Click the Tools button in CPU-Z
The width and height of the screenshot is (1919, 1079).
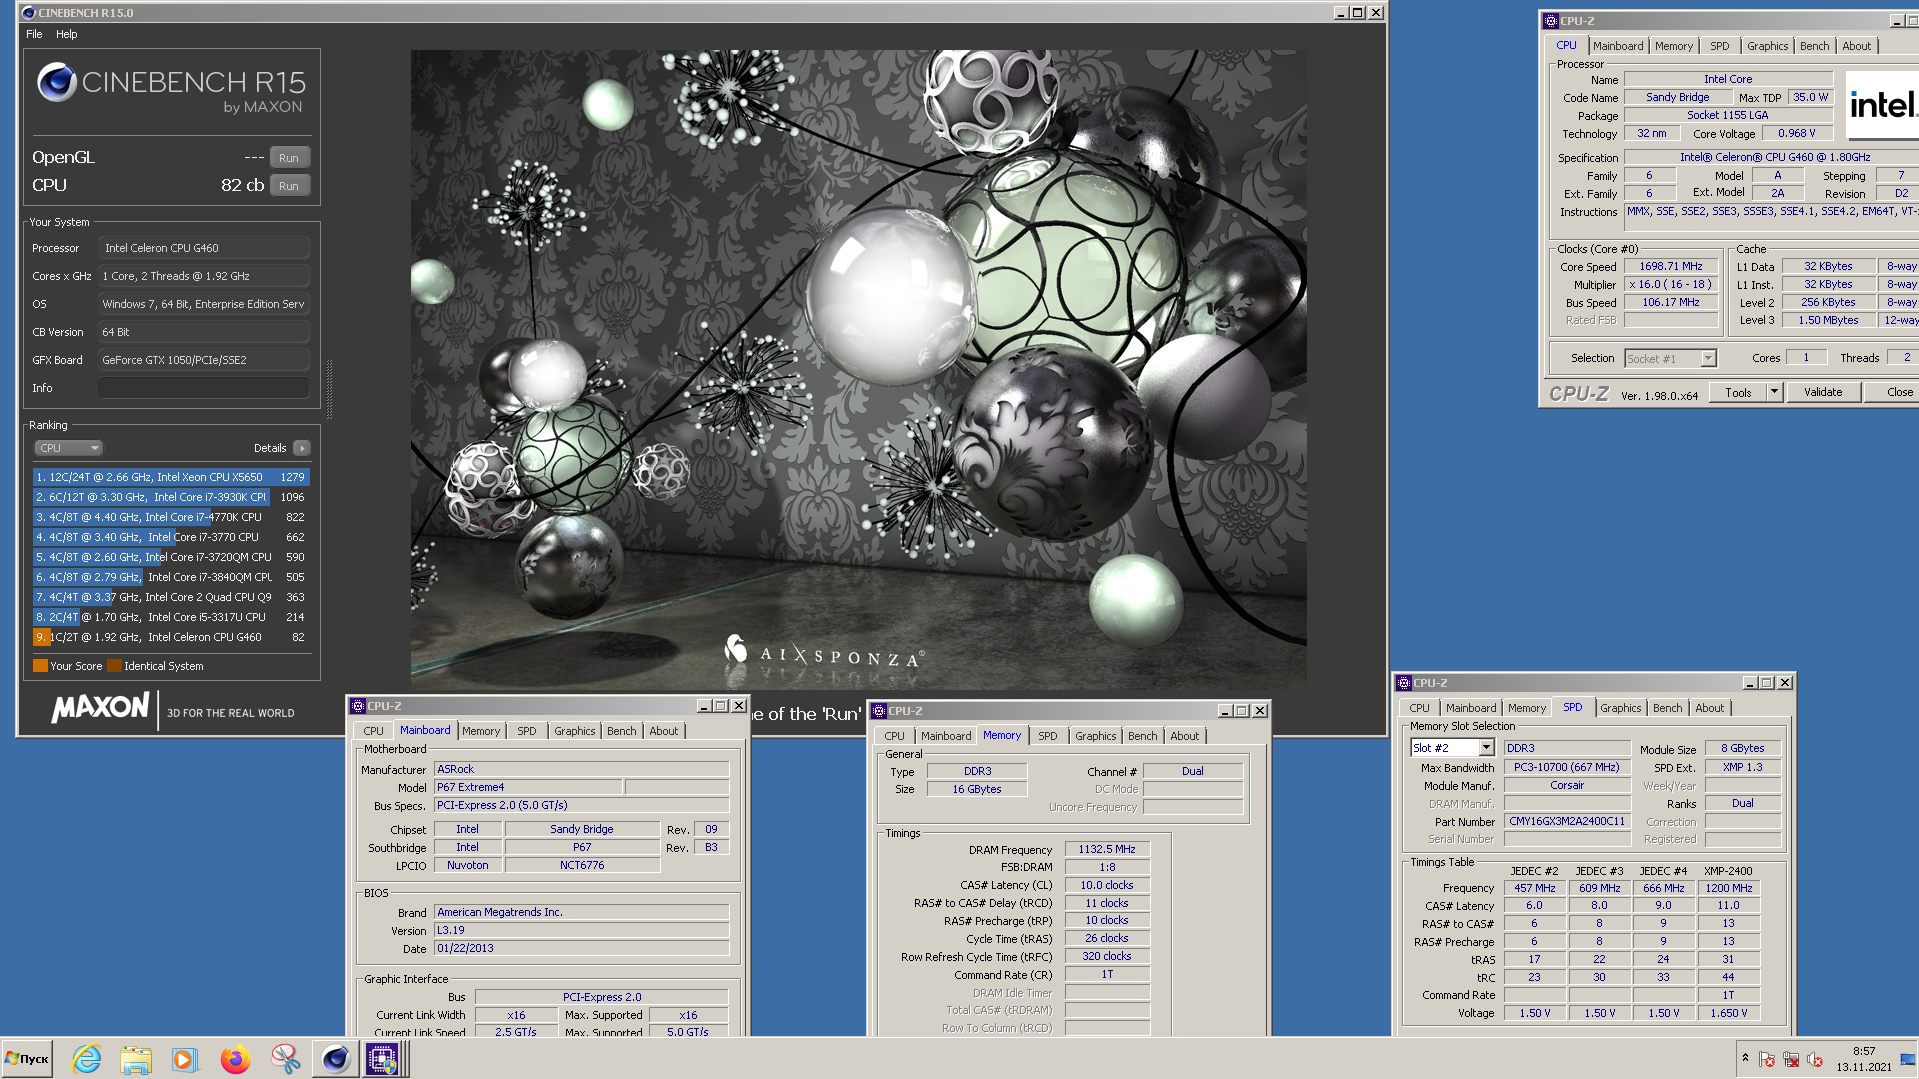pyautogui.click(x=1738, y=392)
